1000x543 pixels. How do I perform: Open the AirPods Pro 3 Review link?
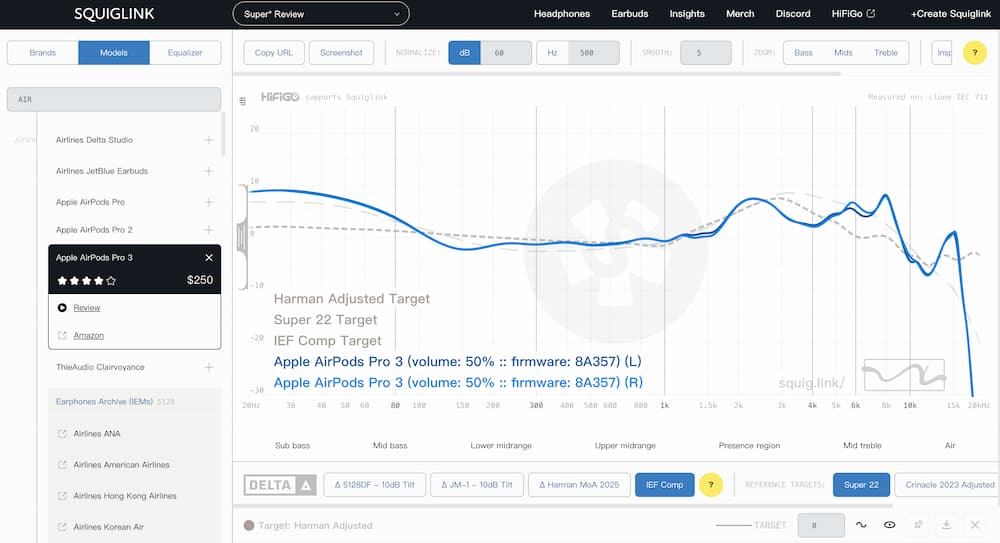[x=87, y=308]
